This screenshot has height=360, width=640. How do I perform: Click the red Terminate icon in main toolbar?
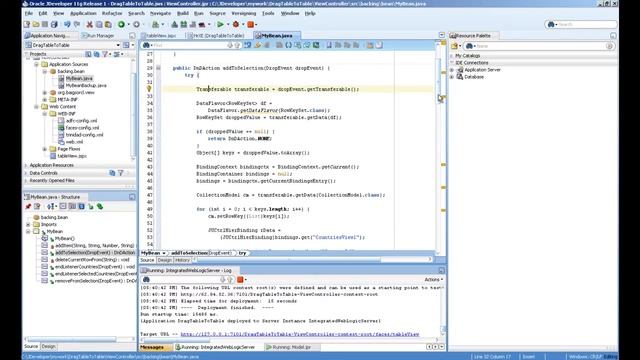click(251, 24)
